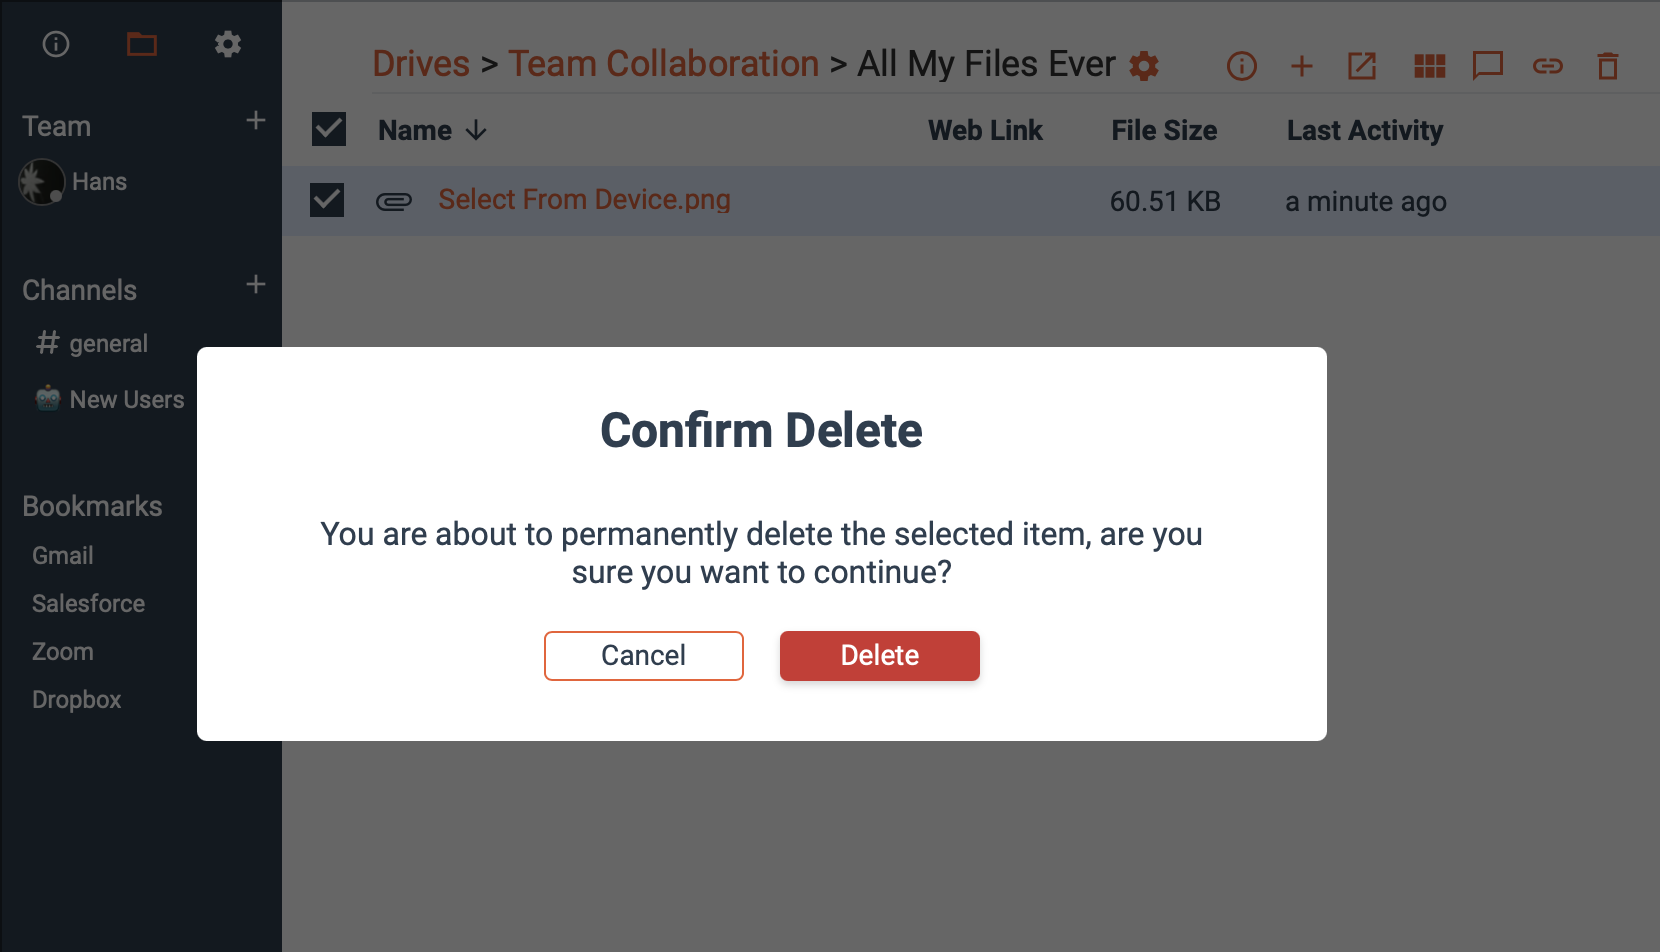Cancel the delete confirmation
This screenshot has width=1660, height=952.
pyautogui.click(x=643, y=656)
